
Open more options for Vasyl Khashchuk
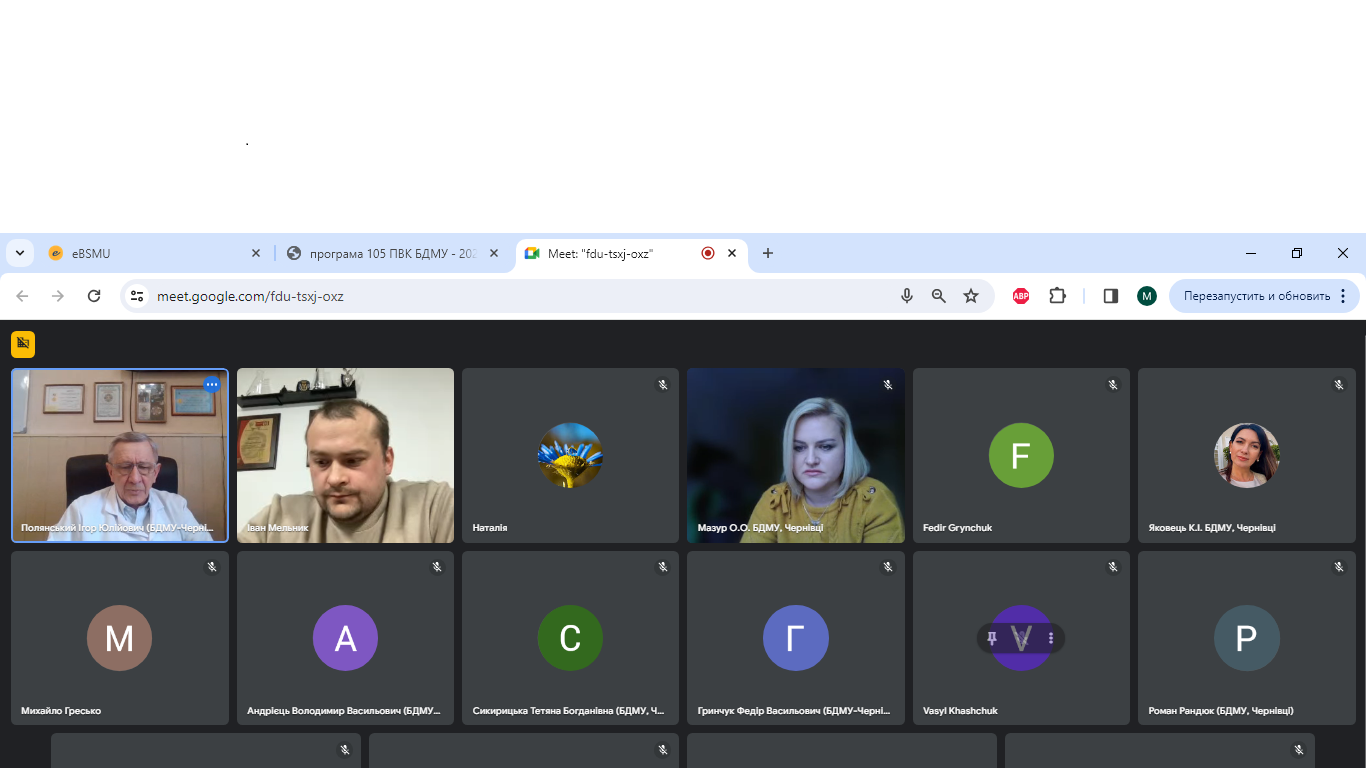pyautogui.click(x=1050, y=638)
